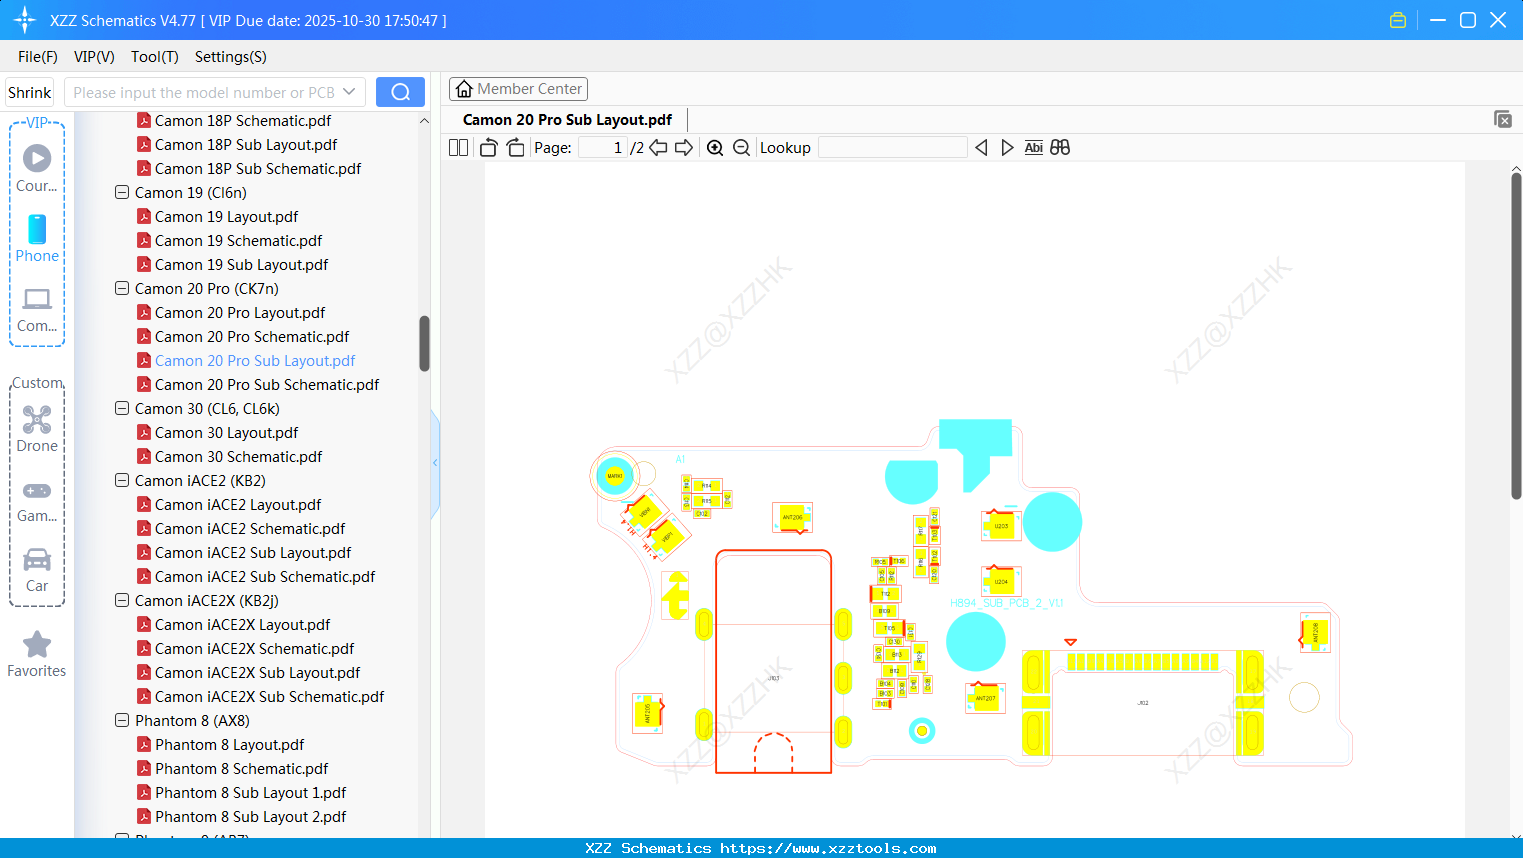Collapse the Camon 19 (CI6n) folder

(122, 192)
